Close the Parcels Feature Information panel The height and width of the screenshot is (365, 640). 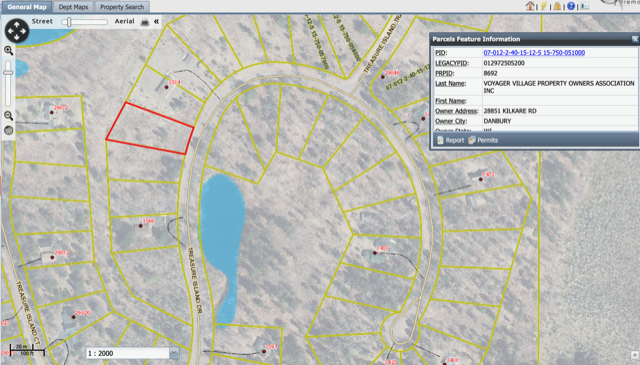pyautogui.click(x=635, y=39)
